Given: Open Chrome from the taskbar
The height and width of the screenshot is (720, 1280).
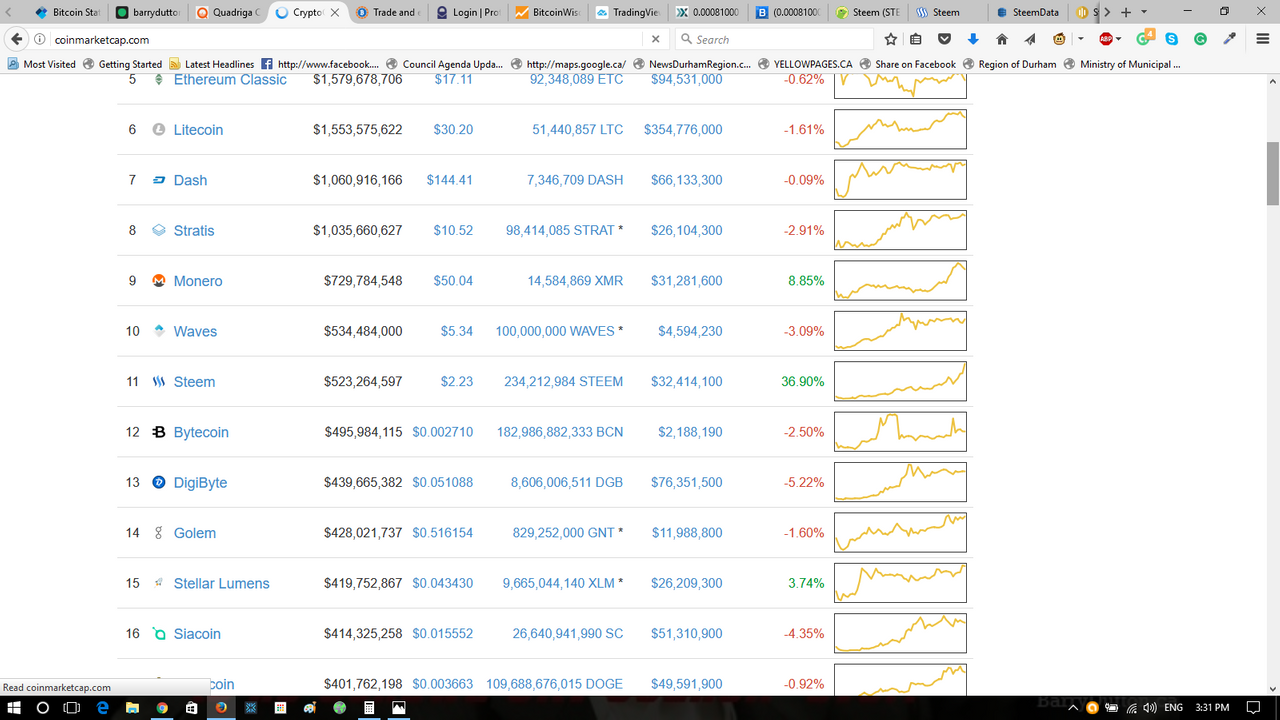Looking at the screenshot, I should (x=161, y=708).
